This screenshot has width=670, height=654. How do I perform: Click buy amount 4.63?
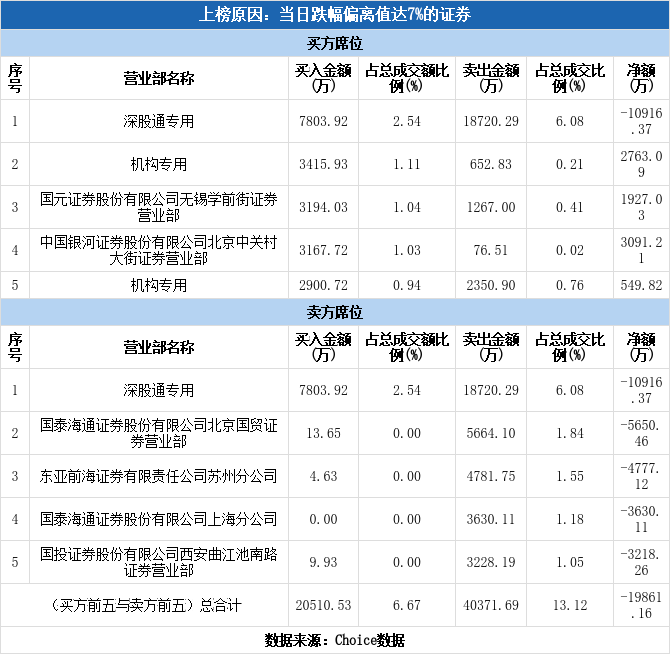pyautogui.click(x=323, y=476)
